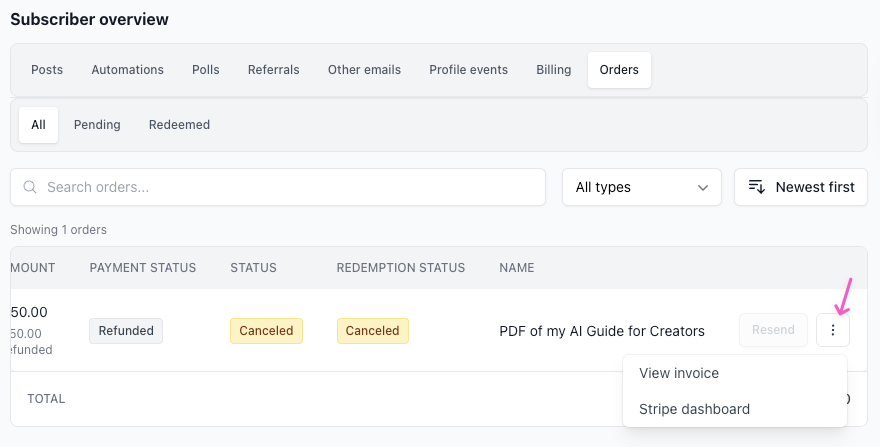Open the All types dropdown
880x447 pixels.
(641, 187)
